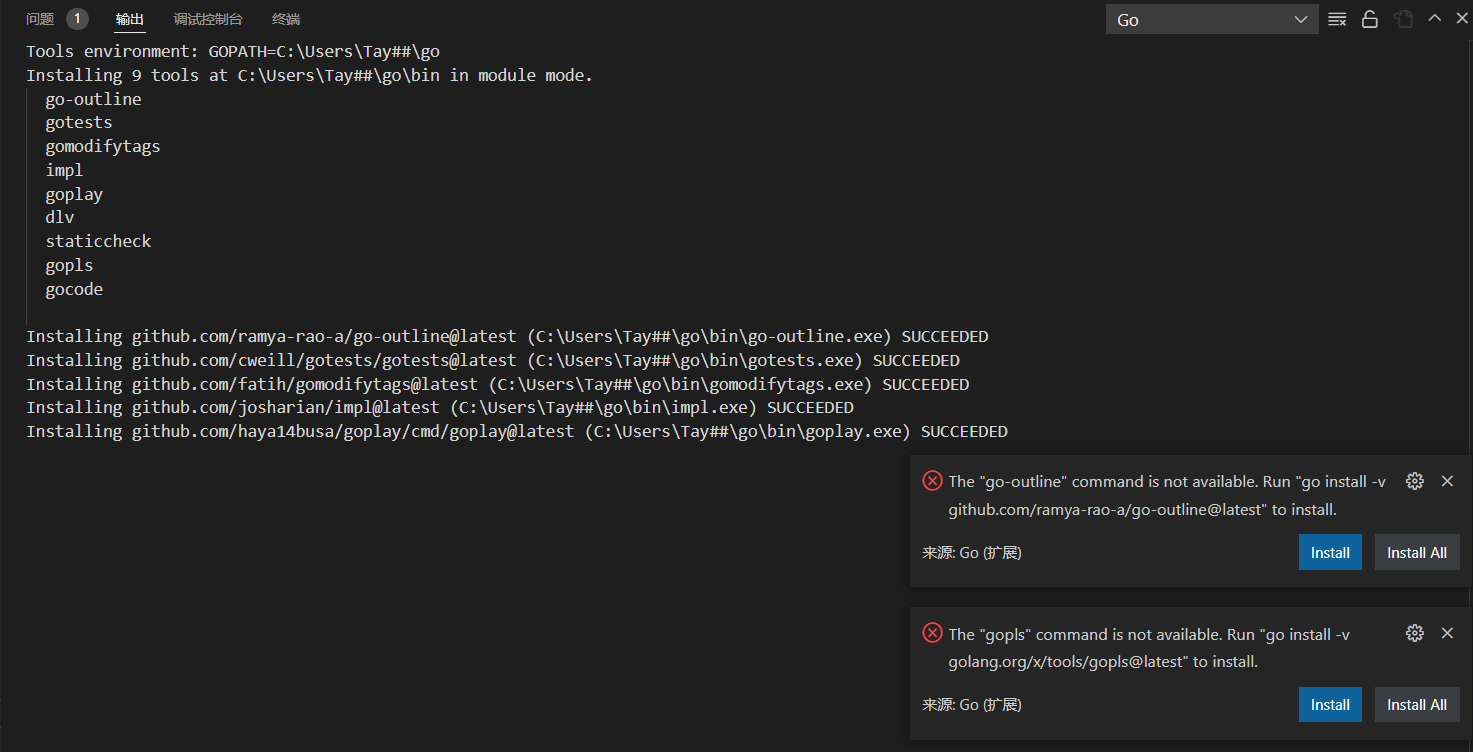Click the goplay.exe SUCCEEDED log line
The image size is (1473, 752).
click(x=517, y=431)
